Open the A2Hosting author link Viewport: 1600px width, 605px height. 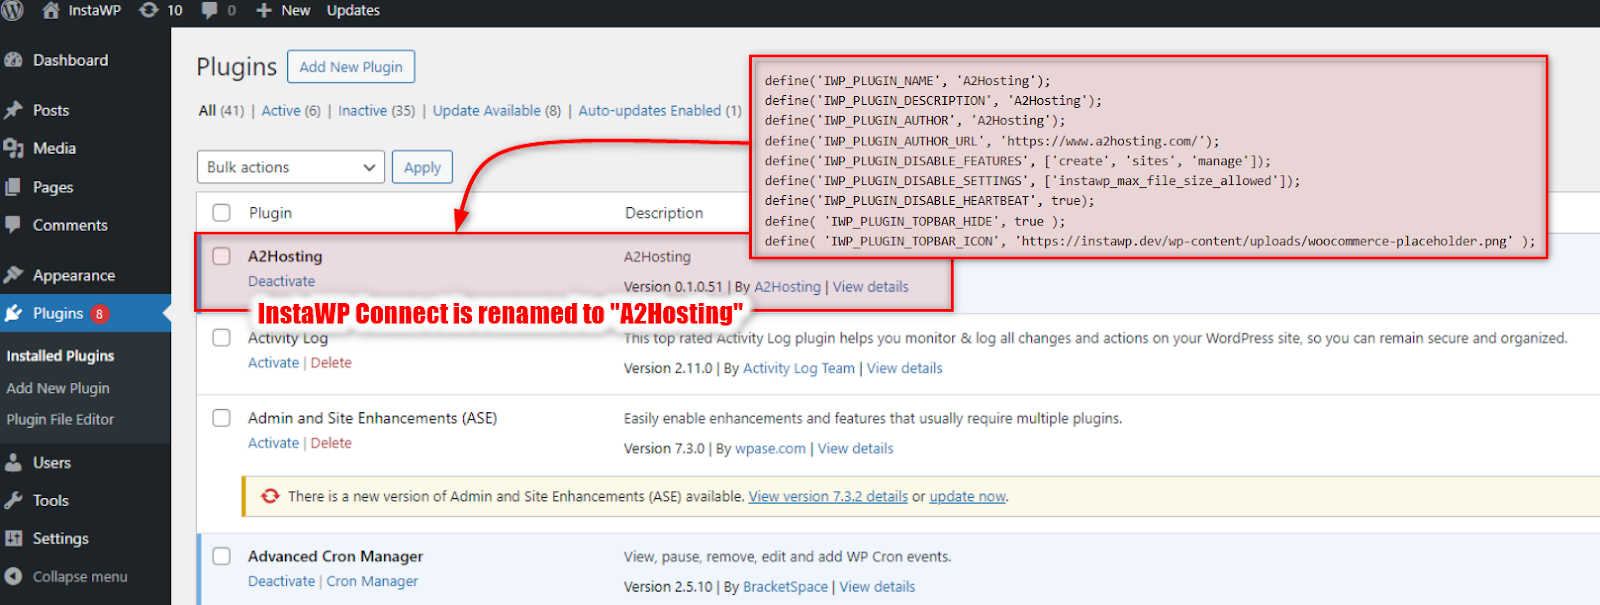[787, 287]
